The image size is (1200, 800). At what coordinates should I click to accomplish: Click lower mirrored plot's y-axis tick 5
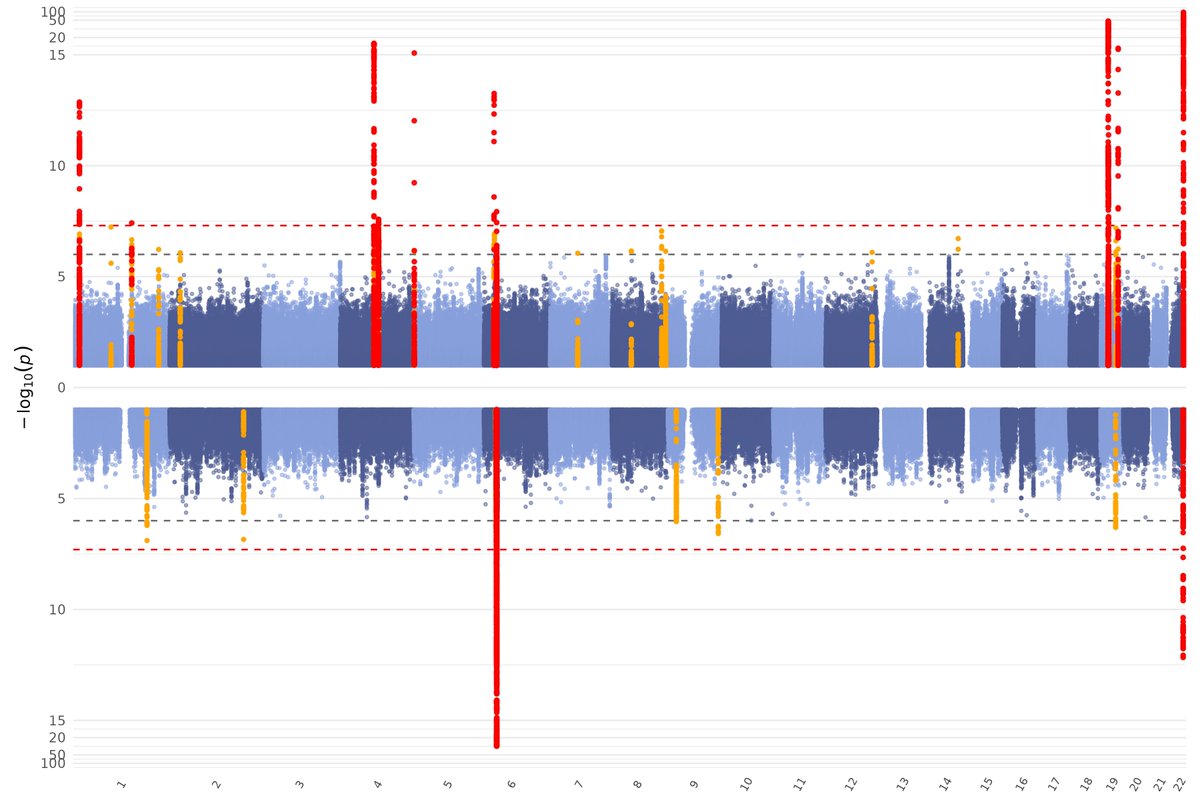pyautogui.click(x=61, y=499)
